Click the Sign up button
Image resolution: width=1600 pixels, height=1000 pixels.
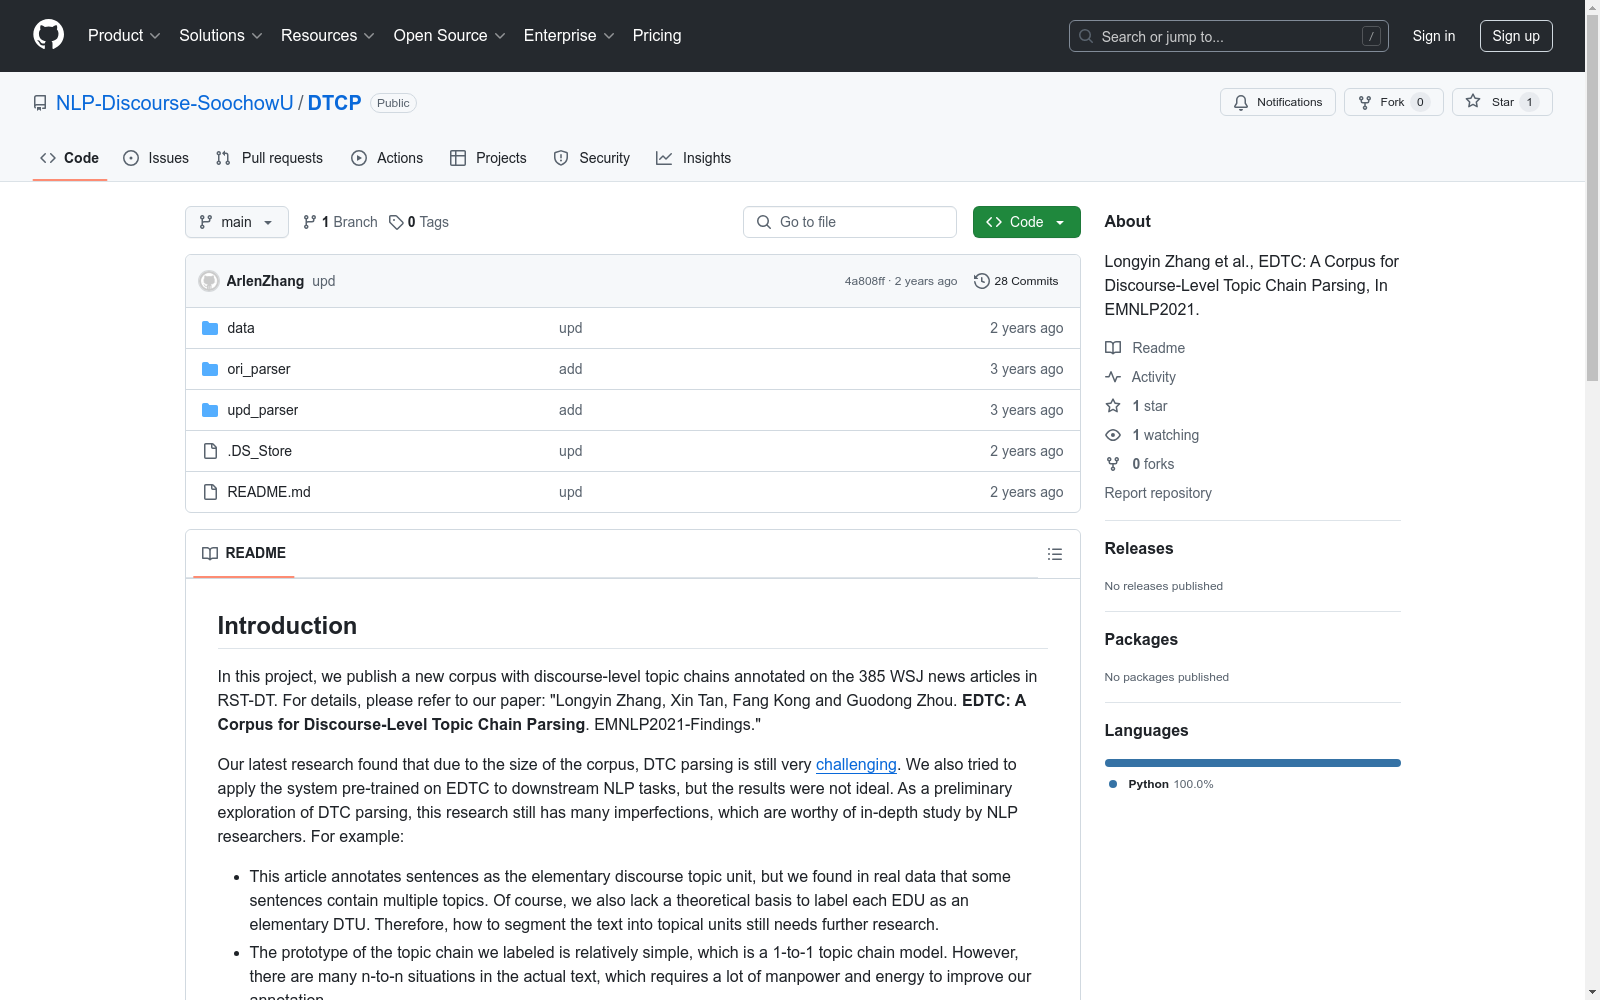[1516, 36]
